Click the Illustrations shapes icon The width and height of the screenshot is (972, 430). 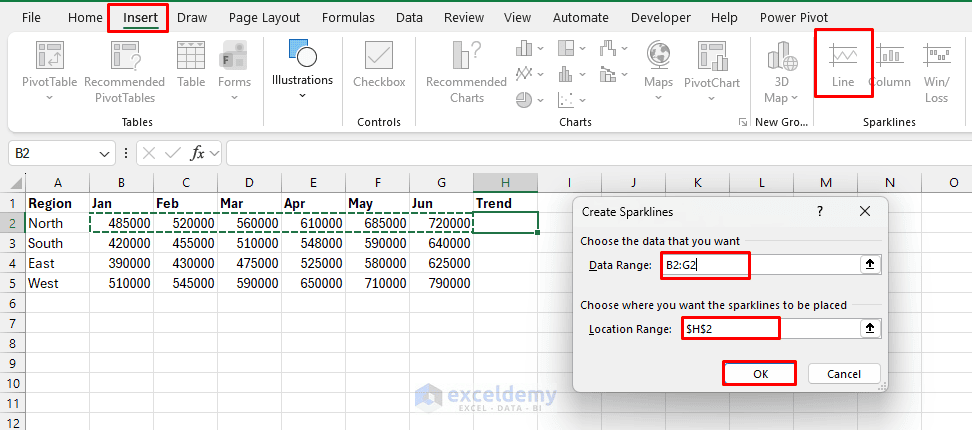coord(303,53)
